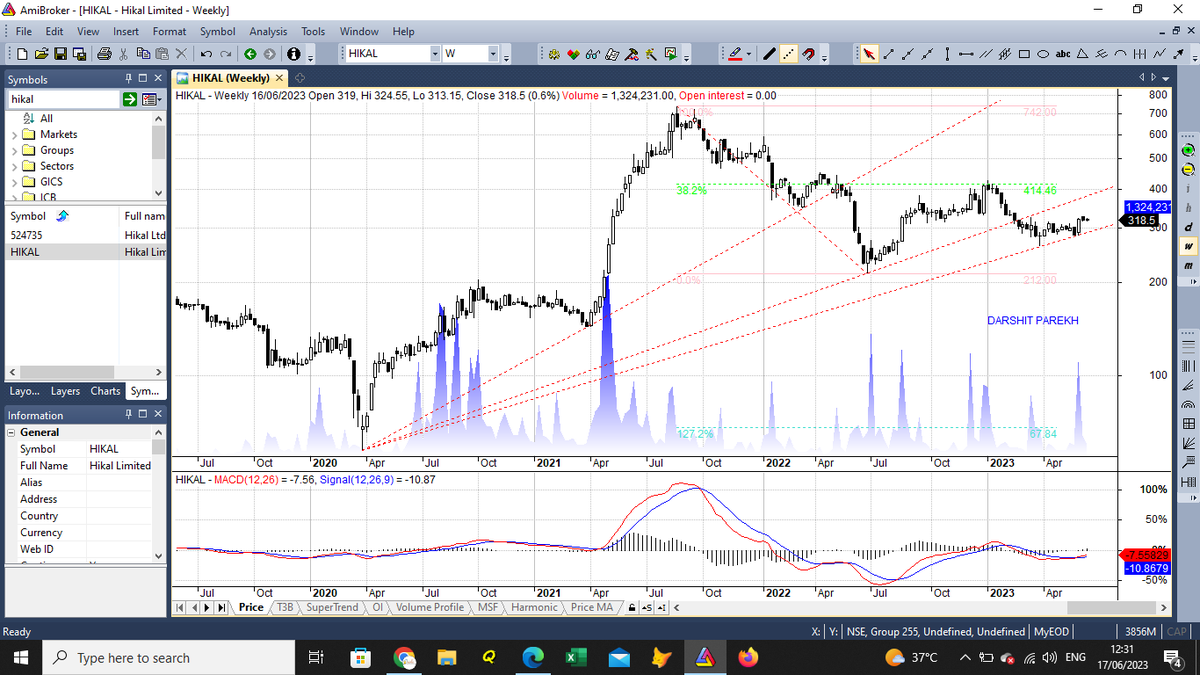Select the Fibonacci arcs study tool

[1189, 404]
